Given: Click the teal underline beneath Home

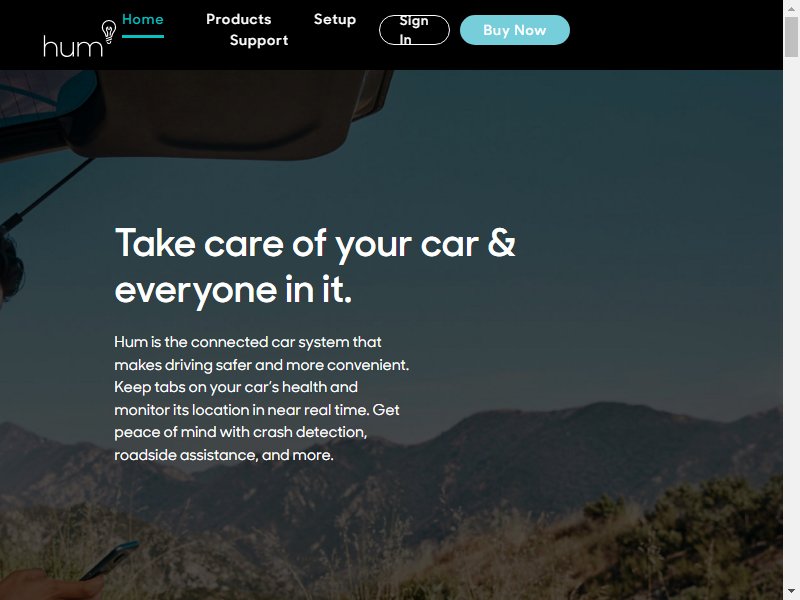Looking at the screenshot, I should click(x=143, y=36).
